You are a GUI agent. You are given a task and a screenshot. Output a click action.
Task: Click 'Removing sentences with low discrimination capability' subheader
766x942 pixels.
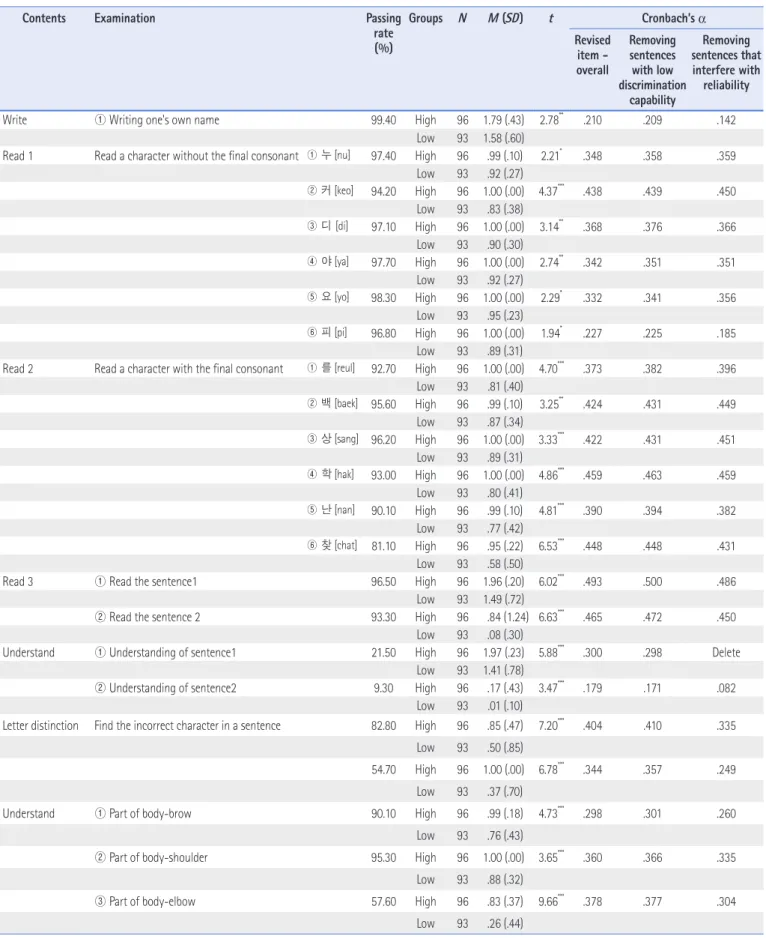(652, 70)
